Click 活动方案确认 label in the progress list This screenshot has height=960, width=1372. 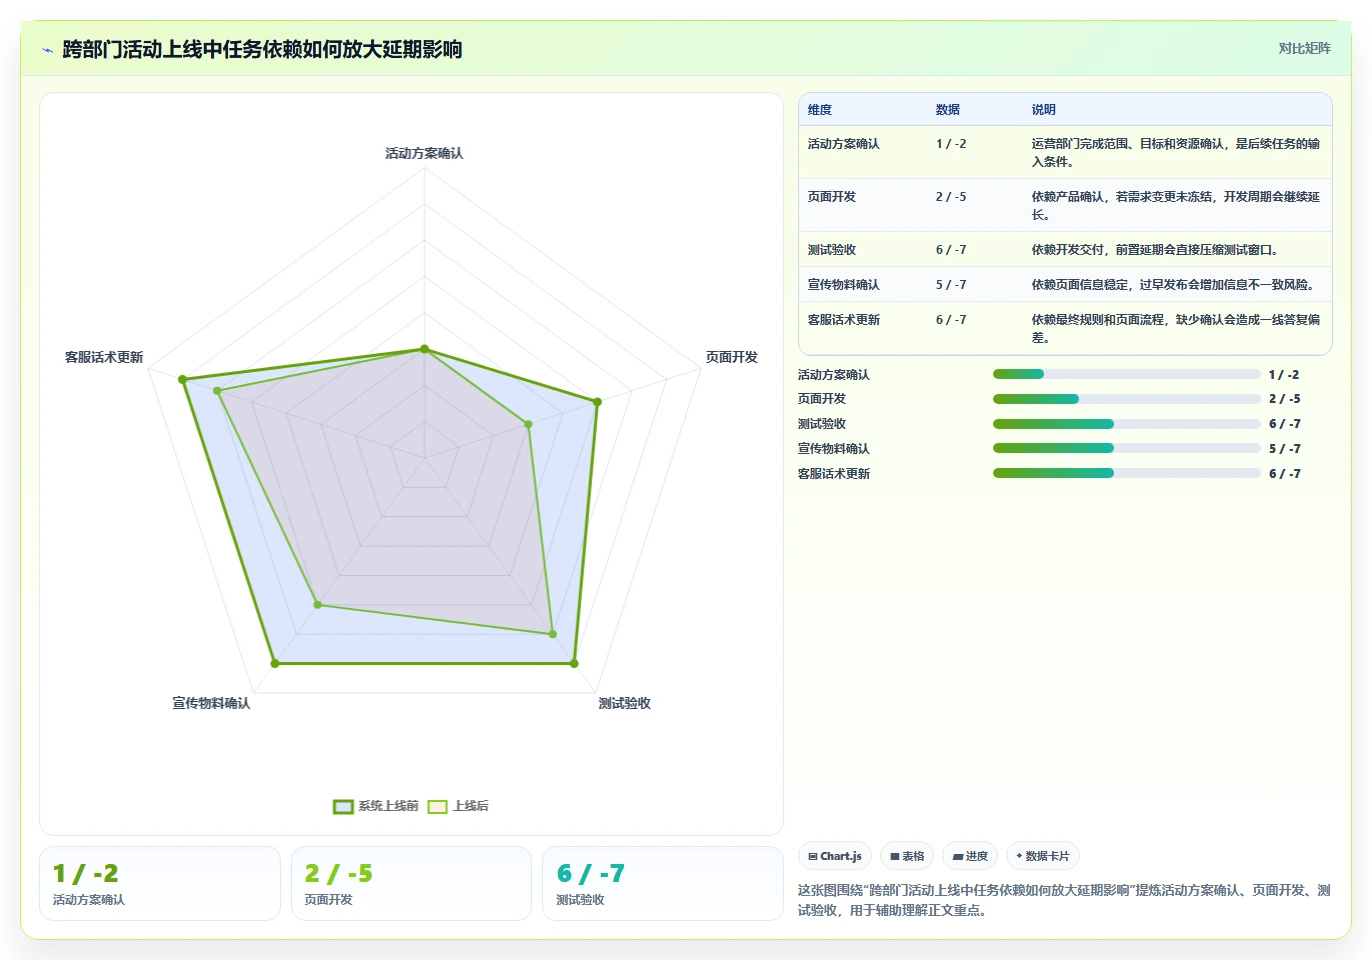[x=834, y=375]
